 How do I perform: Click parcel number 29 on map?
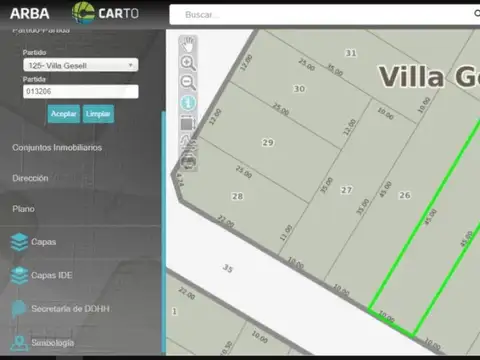pos(268,142)
